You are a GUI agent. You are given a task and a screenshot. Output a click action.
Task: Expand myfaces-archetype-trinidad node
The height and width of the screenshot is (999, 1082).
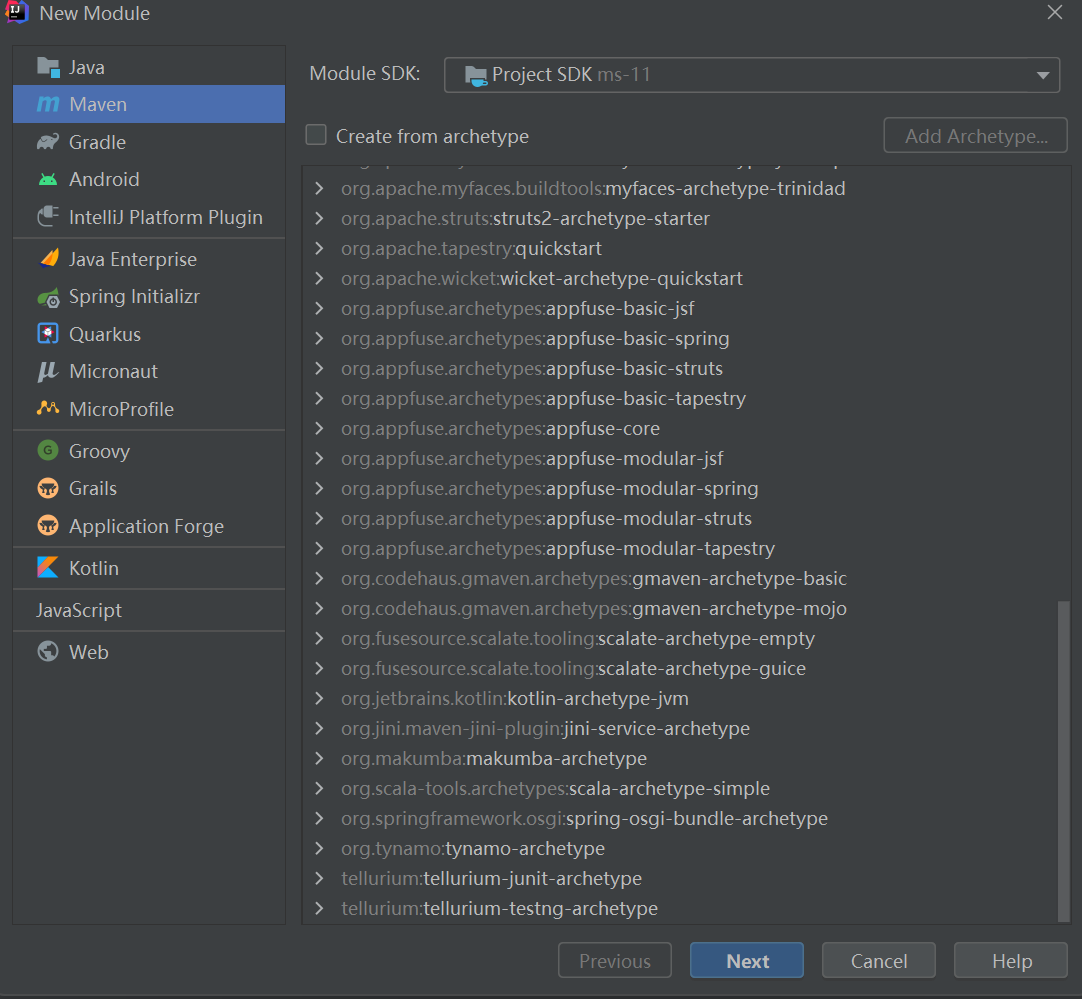[x=319, y=188]
